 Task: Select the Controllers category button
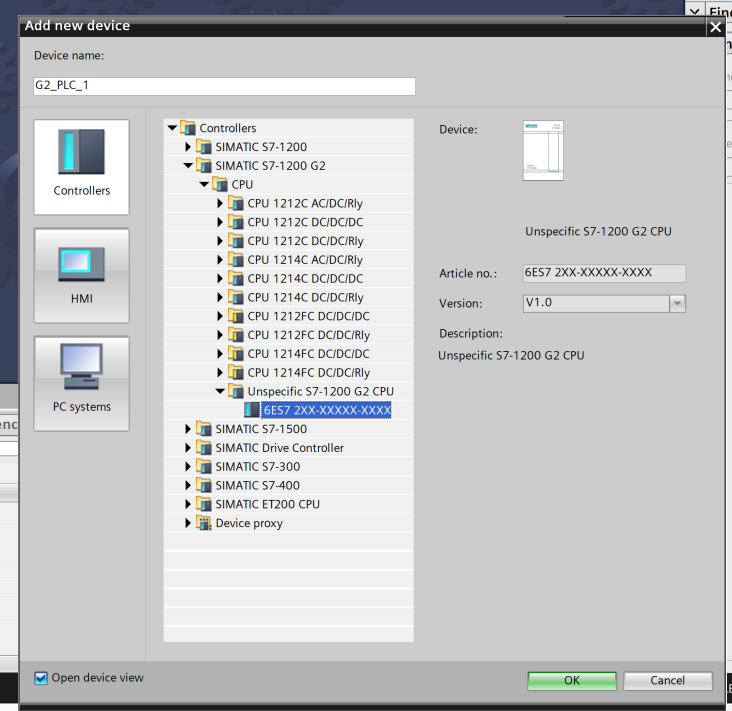click(x=82, y=167)
